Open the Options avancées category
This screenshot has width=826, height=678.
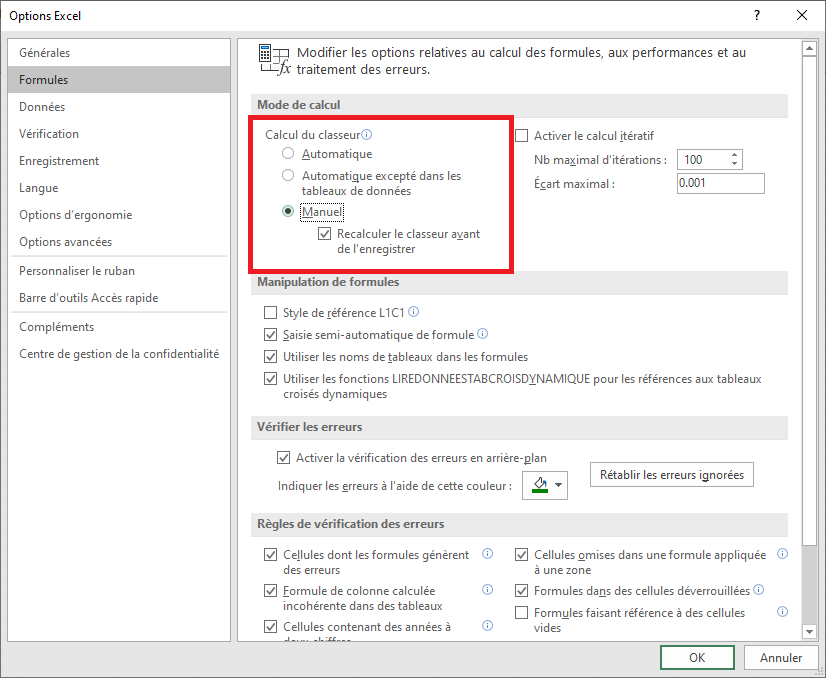tap(119, 242)
